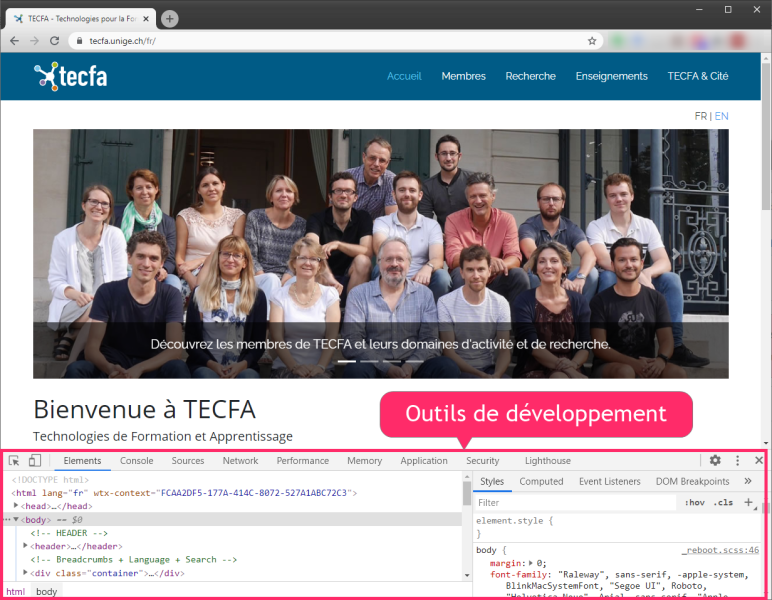This screenshot has height=600, width=772.
Task: Select the Computed sub-tab
Action: click(x=541, y=481)
